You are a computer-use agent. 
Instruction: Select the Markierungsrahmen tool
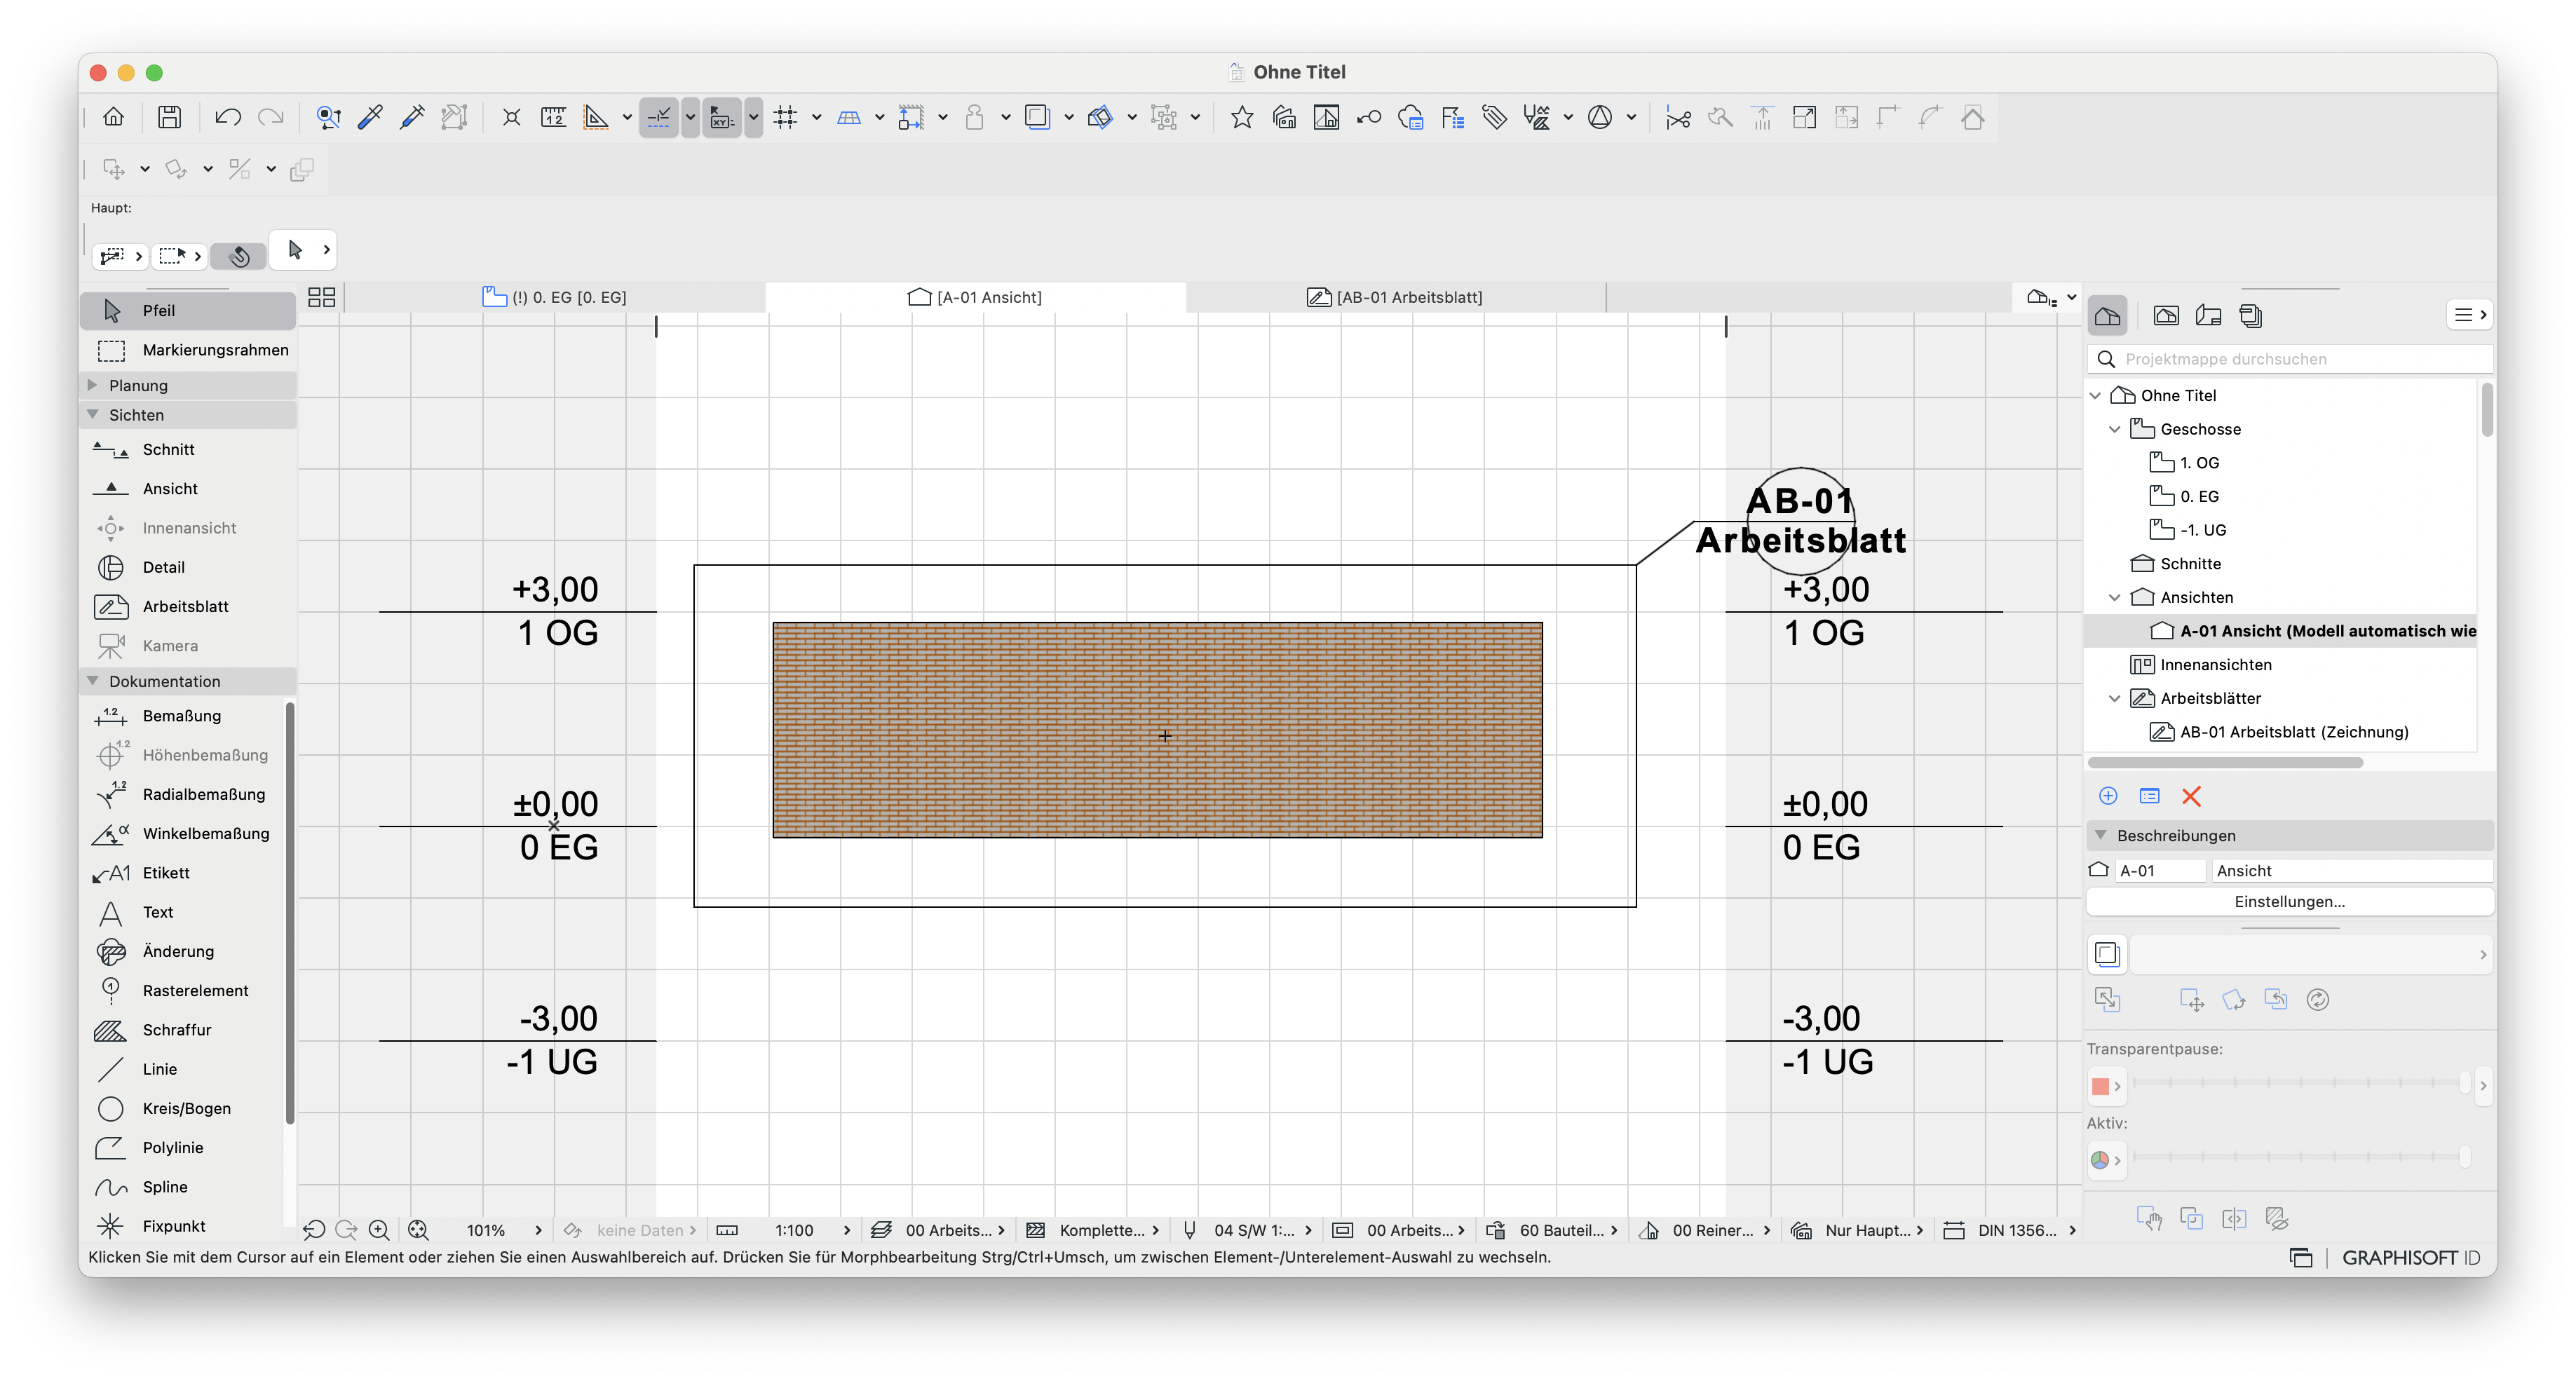pos(188,350)
